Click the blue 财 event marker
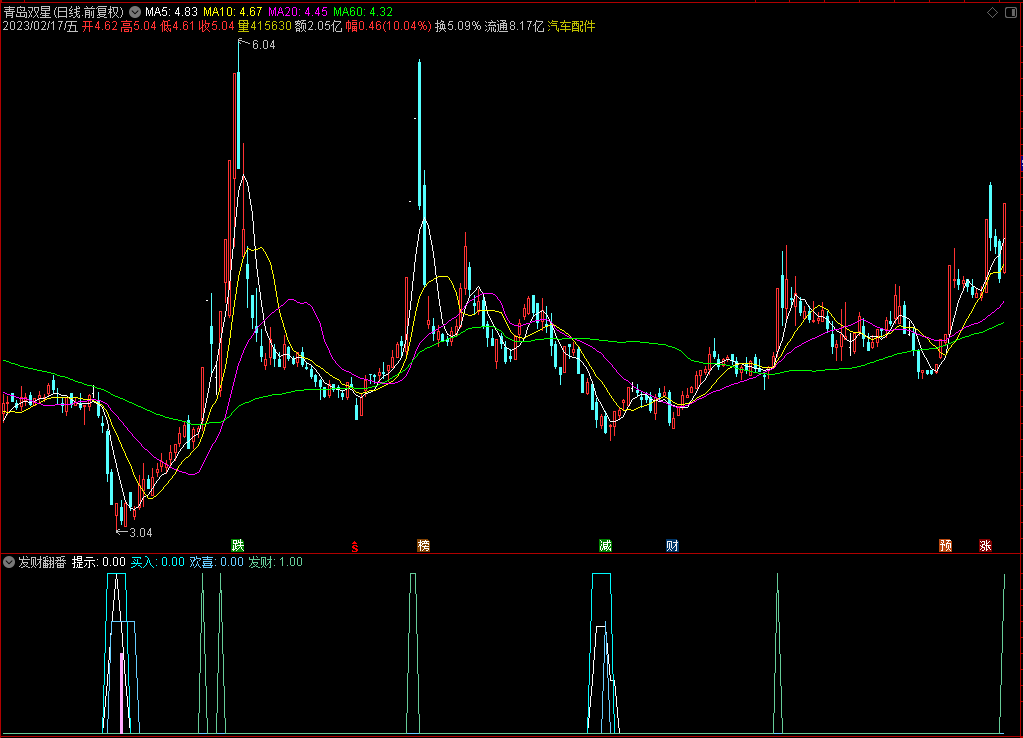 click(672, 546)
